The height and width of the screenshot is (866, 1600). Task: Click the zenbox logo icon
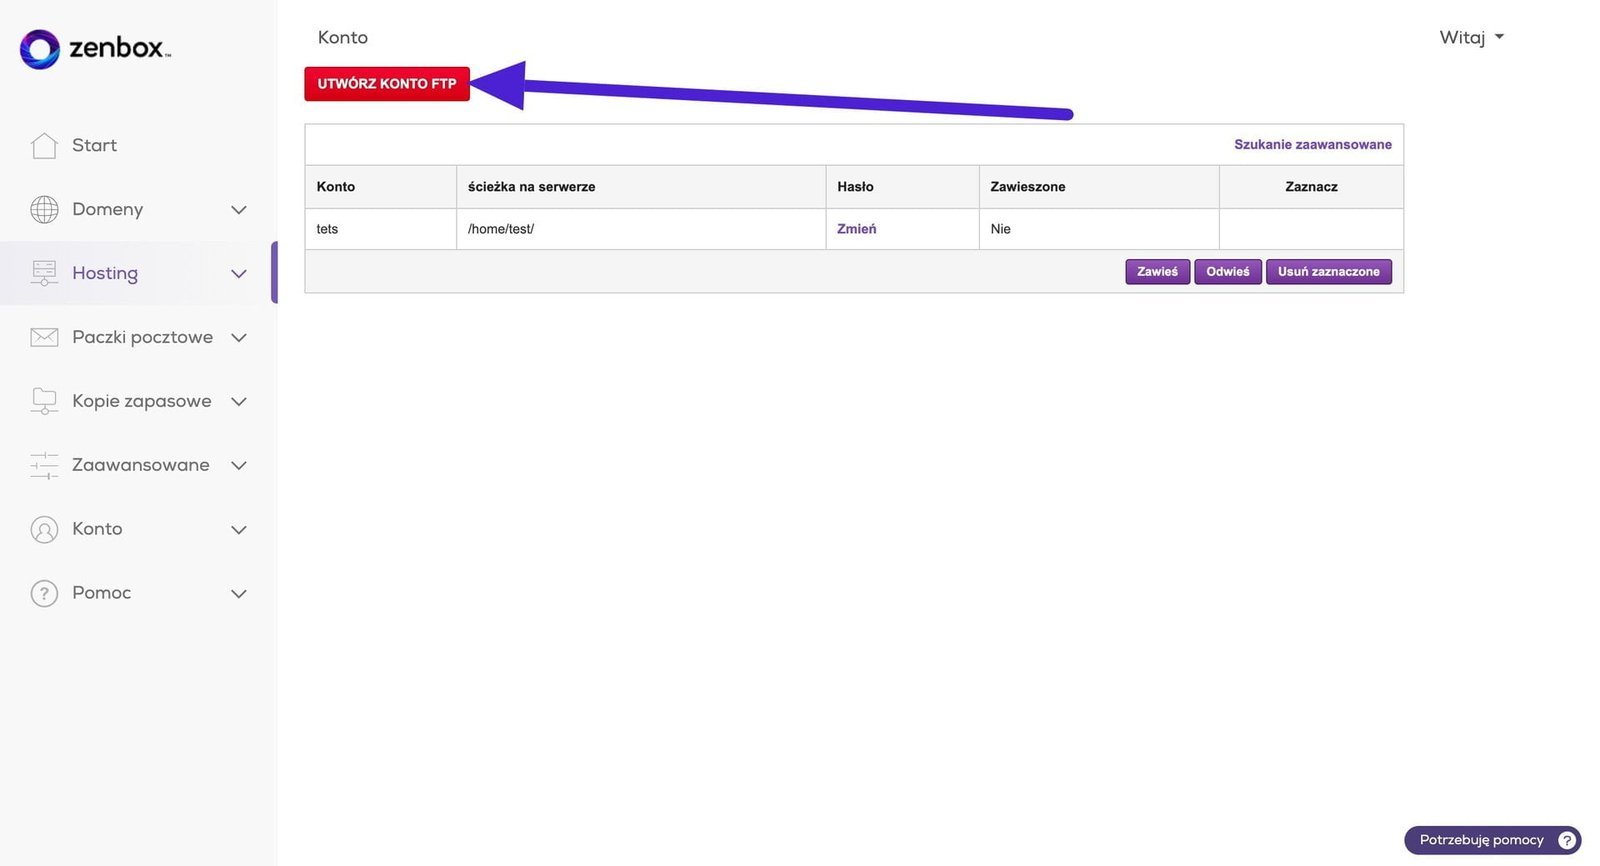[x=40, y=49]
